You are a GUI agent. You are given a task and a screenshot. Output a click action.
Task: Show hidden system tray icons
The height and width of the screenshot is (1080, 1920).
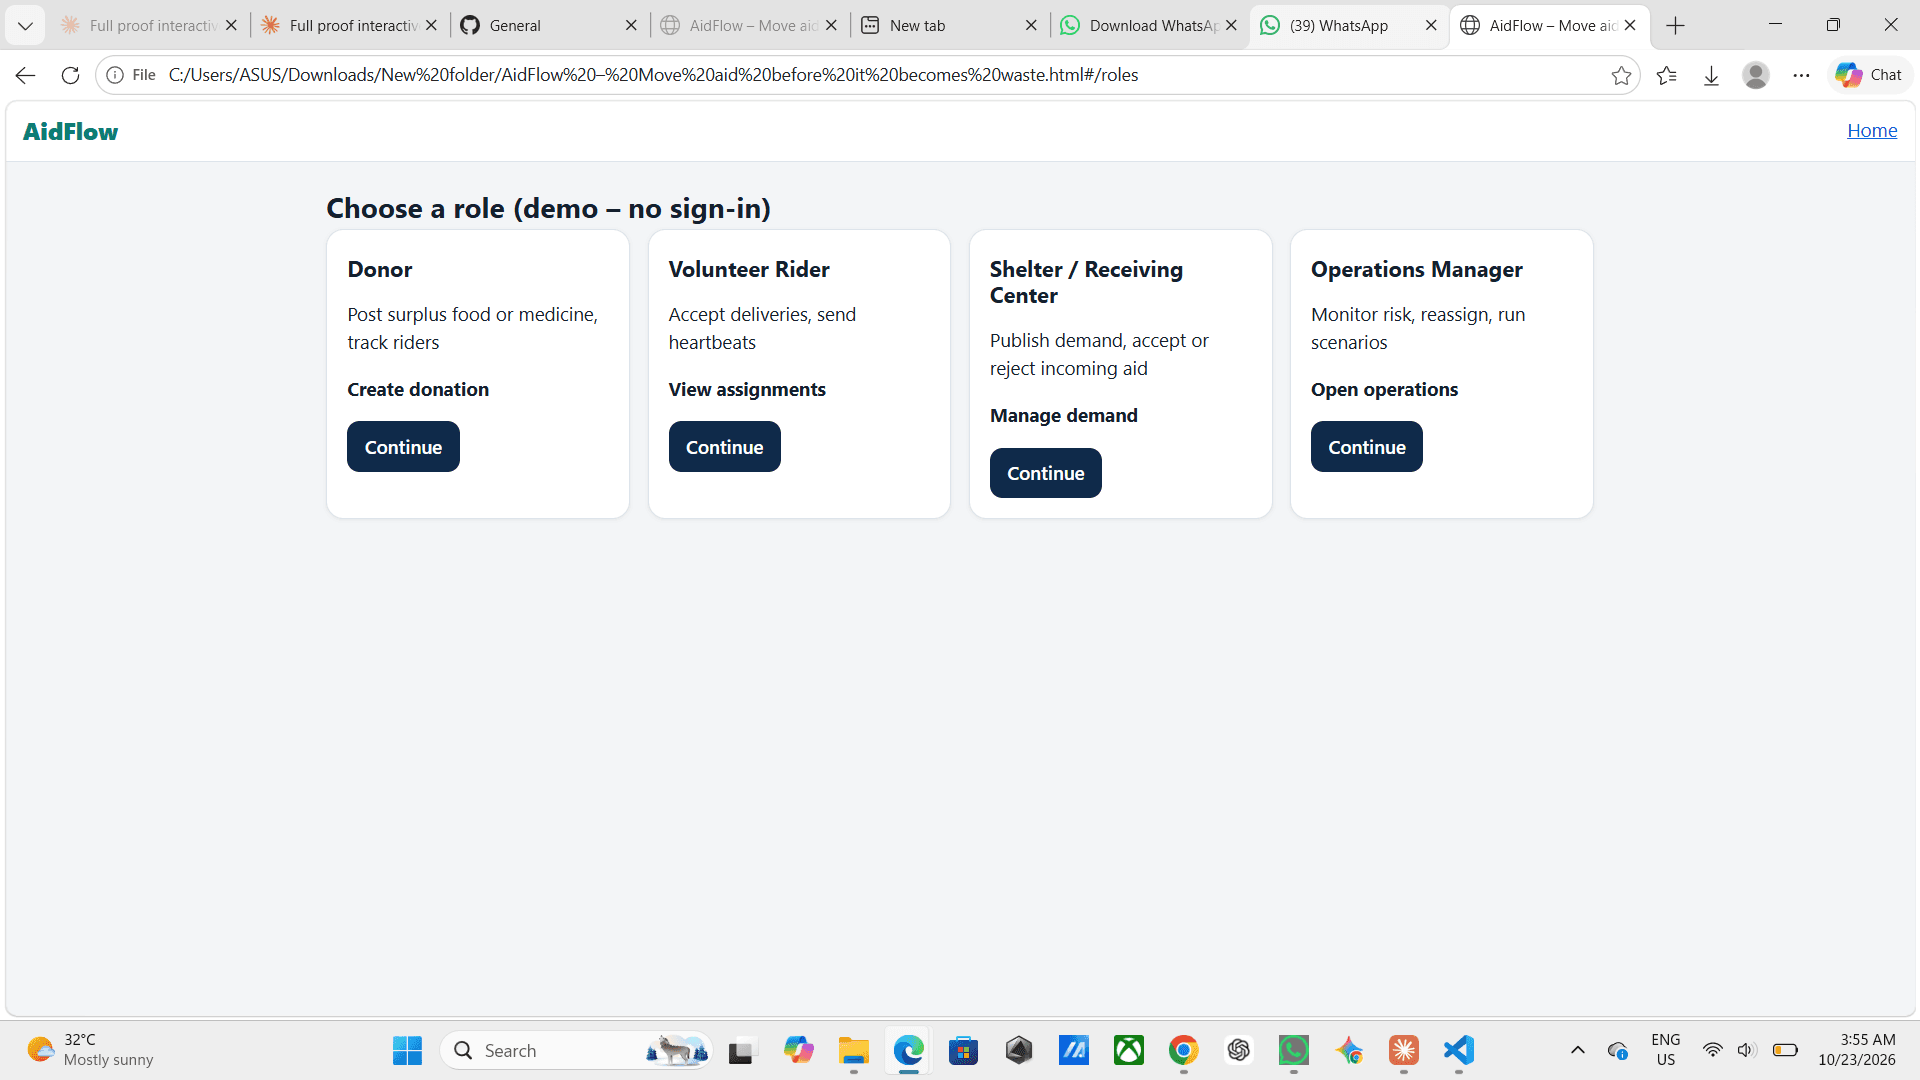(x=1577, y=1050)
